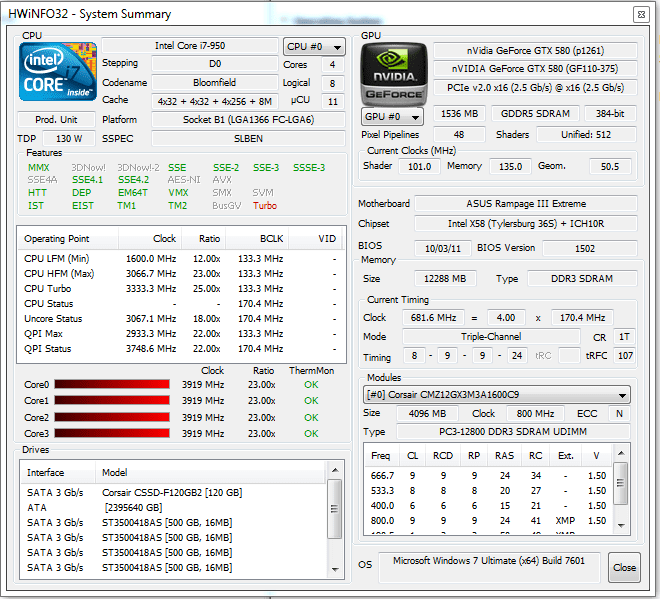Click the Interface column header in Drives
Image resolution: width=660 pixels, height=599 pixels.
[57, 473]
